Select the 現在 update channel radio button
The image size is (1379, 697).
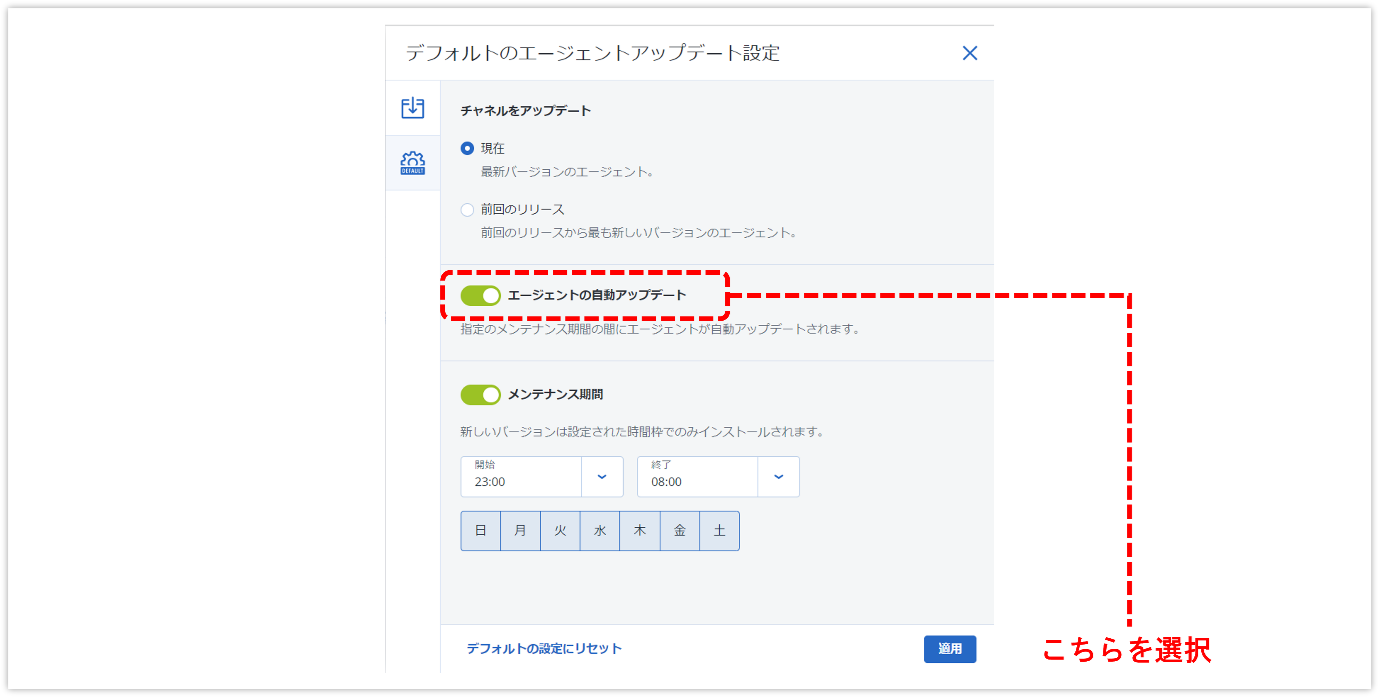coord(467,148)
